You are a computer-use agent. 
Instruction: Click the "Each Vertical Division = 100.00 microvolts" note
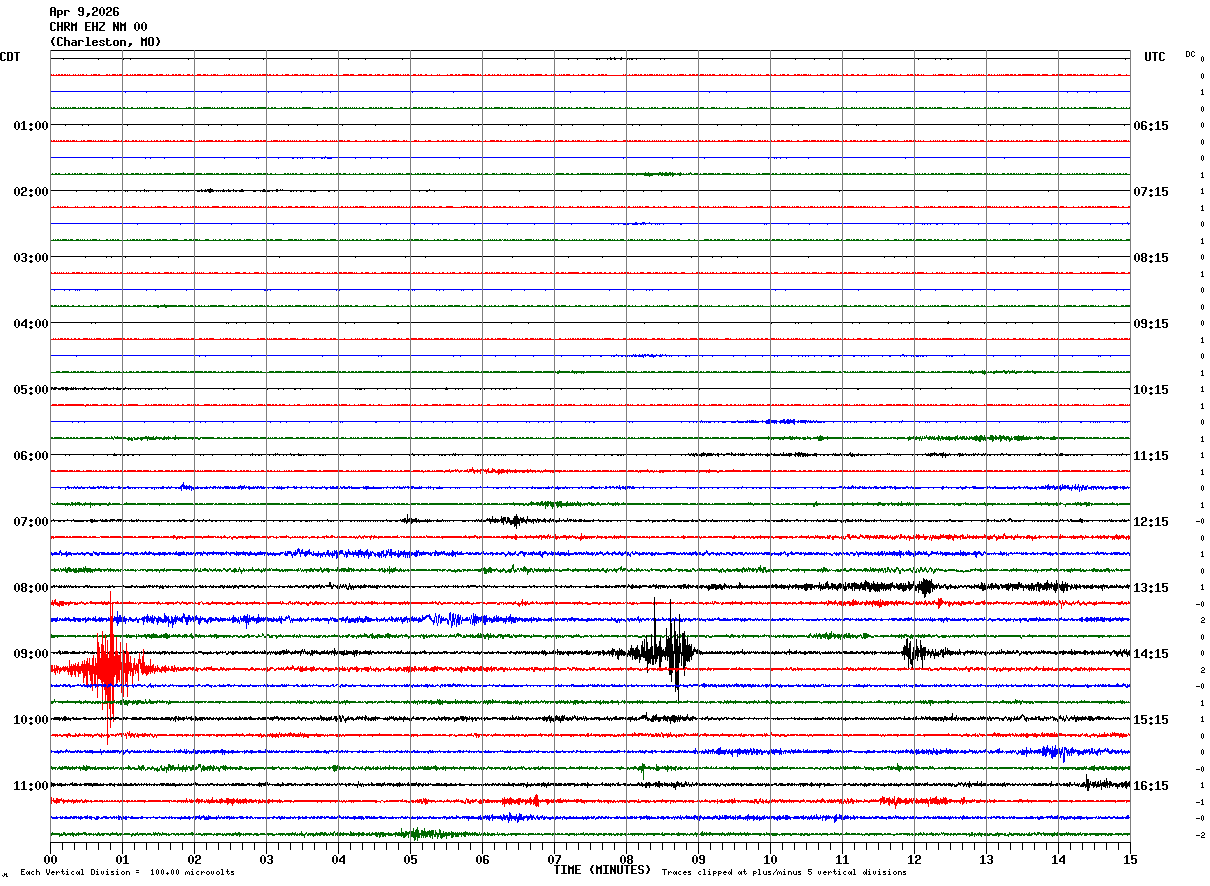127,873
